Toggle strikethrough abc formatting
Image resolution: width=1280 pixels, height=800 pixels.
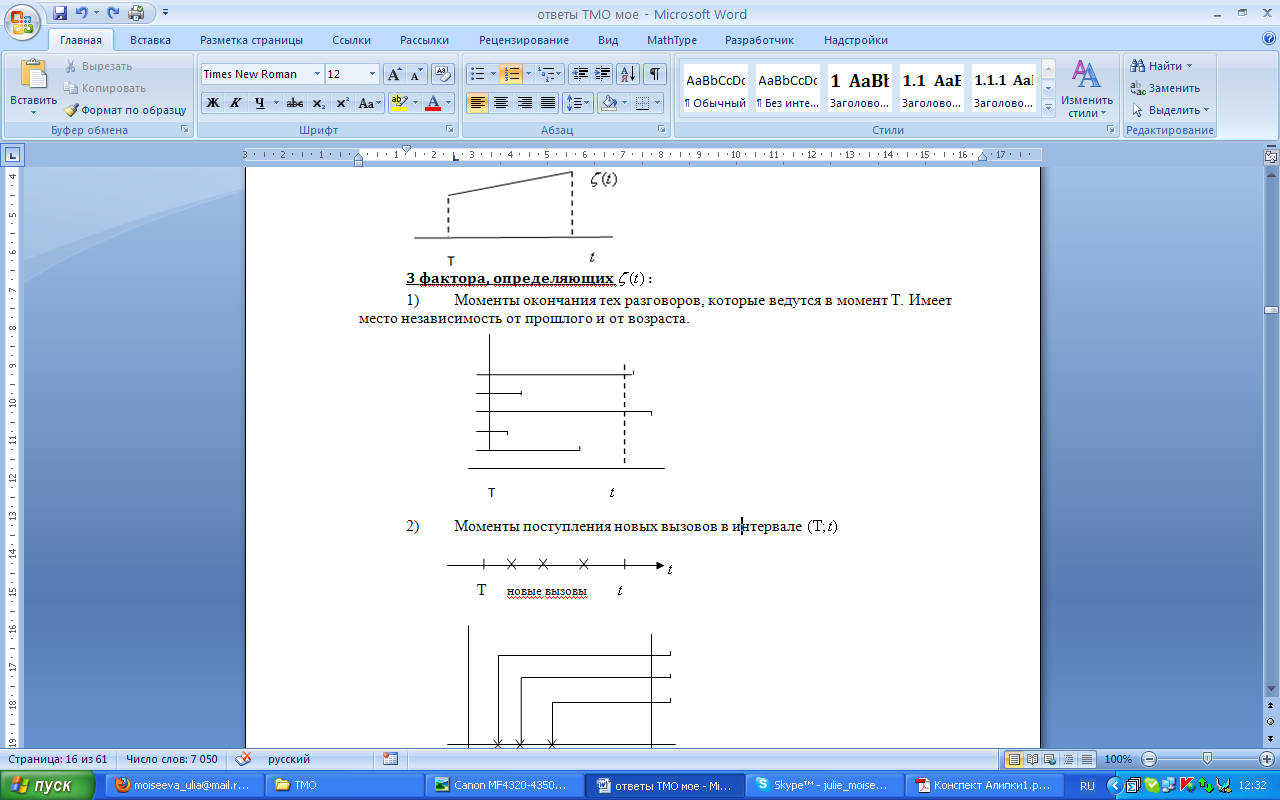tap(295, 102)
